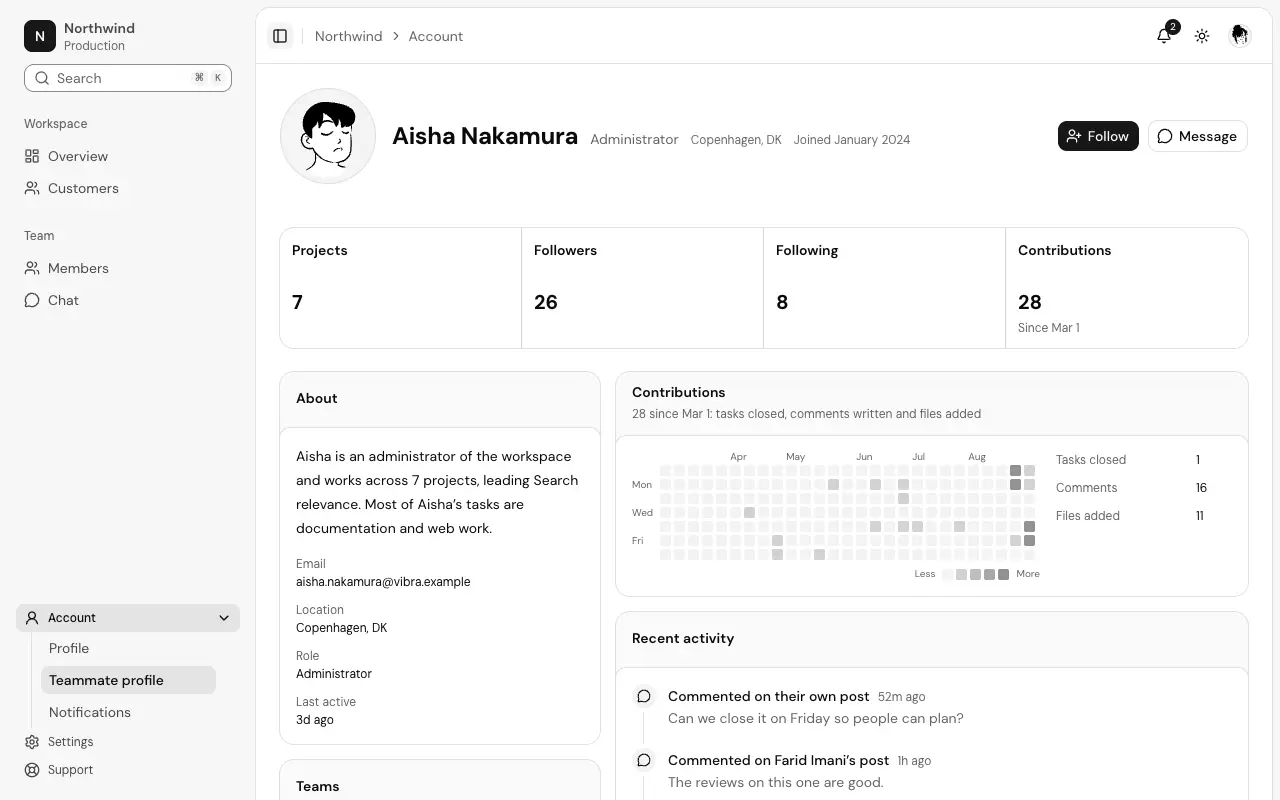
Task: Click the lightest legend swatch near Less
Action: tap(947, 574)
